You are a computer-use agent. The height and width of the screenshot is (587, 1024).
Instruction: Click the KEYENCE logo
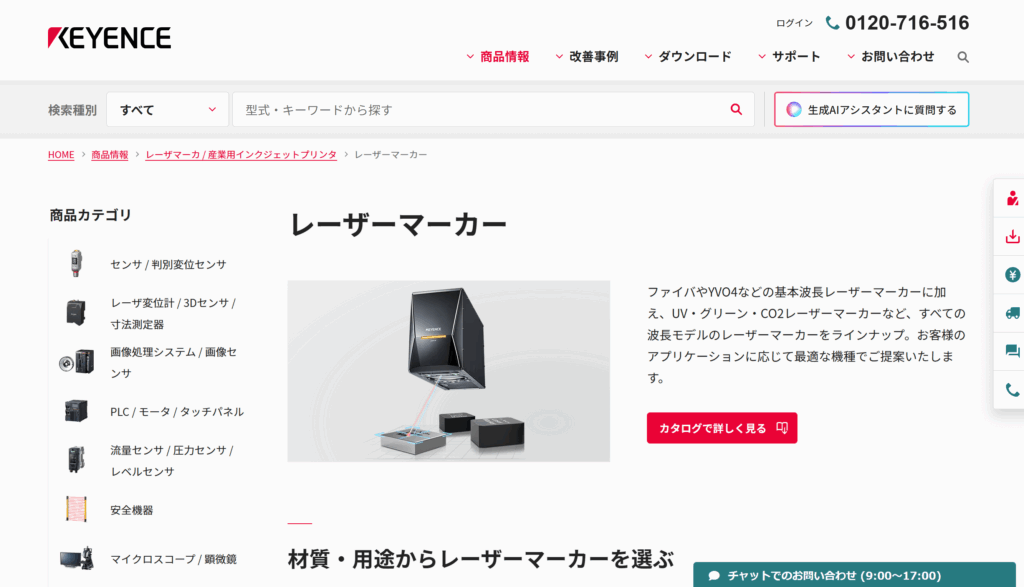pyautogui.click(x=109, y=38)
